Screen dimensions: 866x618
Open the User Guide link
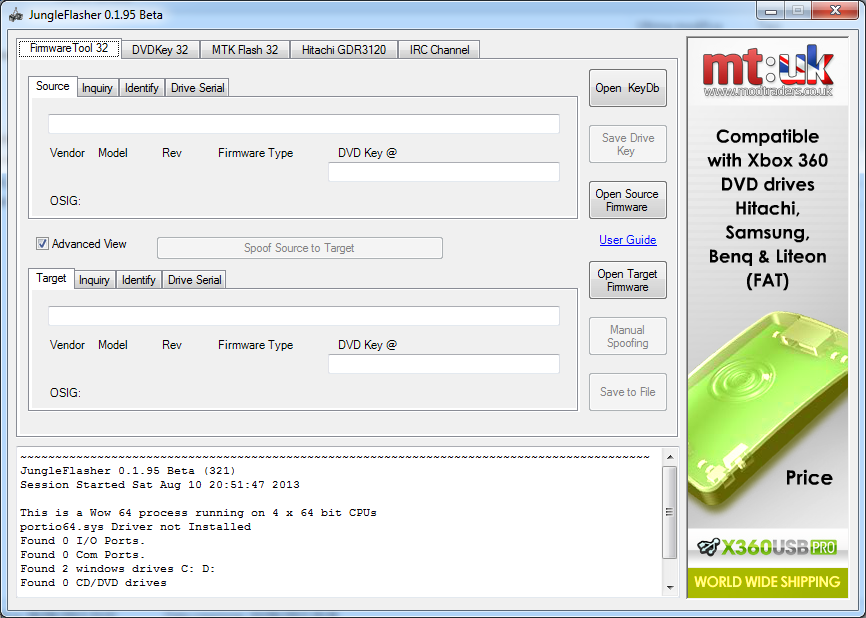[628, 240]
